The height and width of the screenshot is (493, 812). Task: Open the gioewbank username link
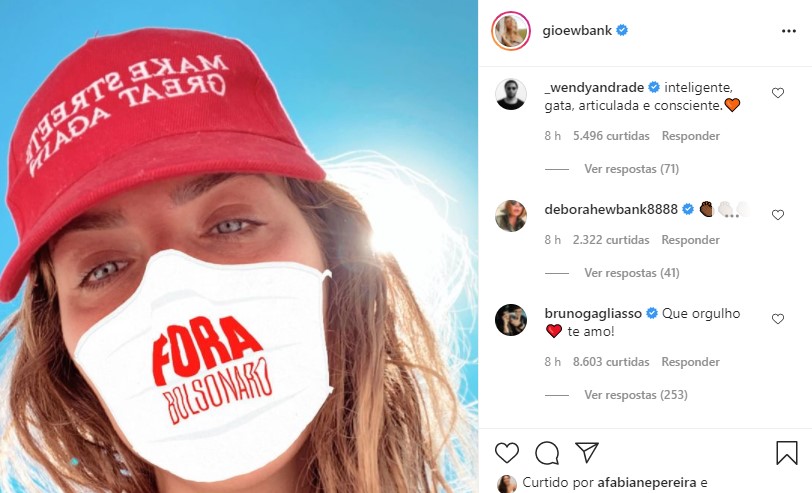[577, 31]
